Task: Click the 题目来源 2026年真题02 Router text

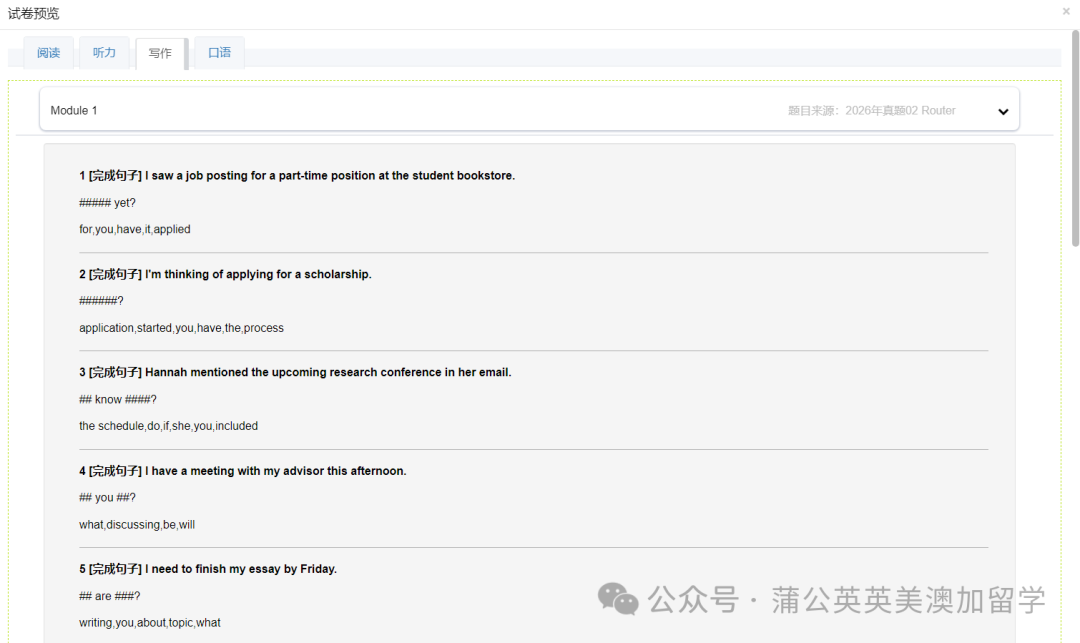Action: click(x=871, y=111)
